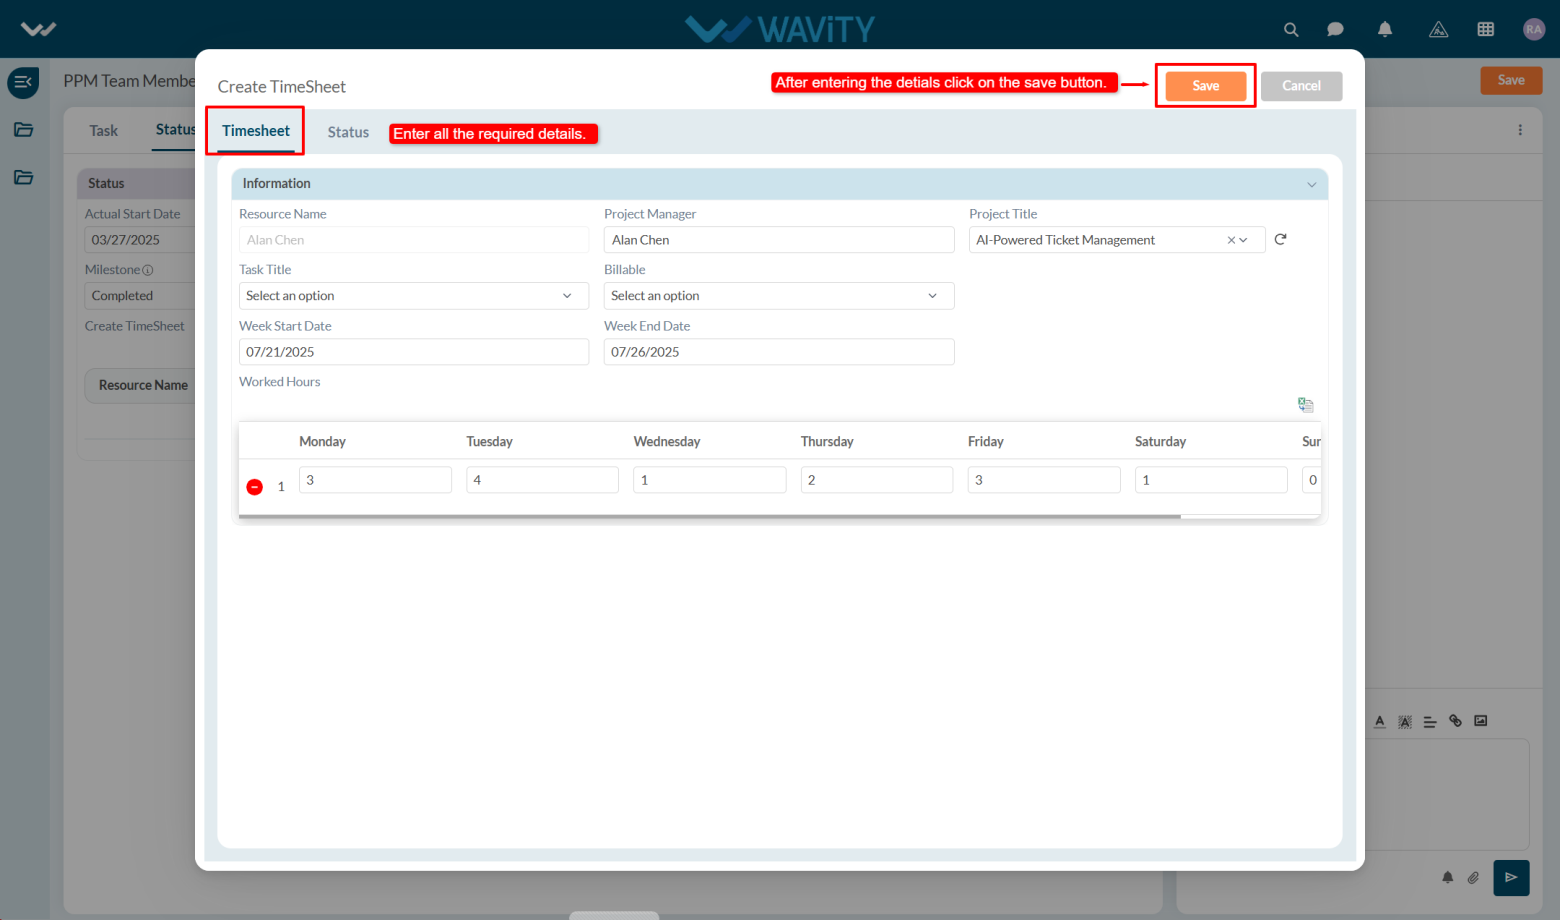
Task: Collapse the left sidebar menu icon
Action: tap(23, 82)
